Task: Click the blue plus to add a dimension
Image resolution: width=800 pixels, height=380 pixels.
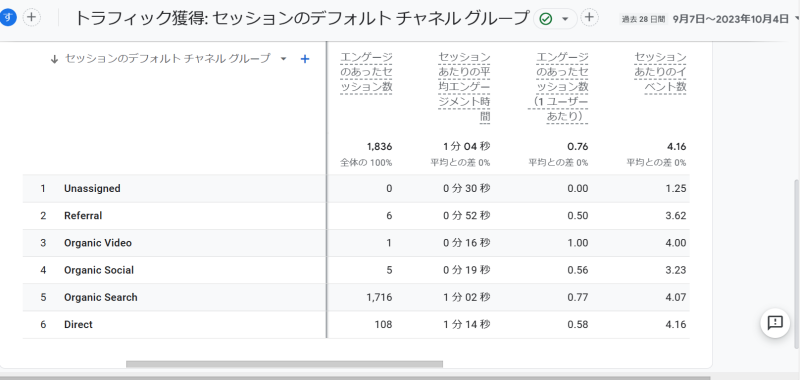Action: 305,59
